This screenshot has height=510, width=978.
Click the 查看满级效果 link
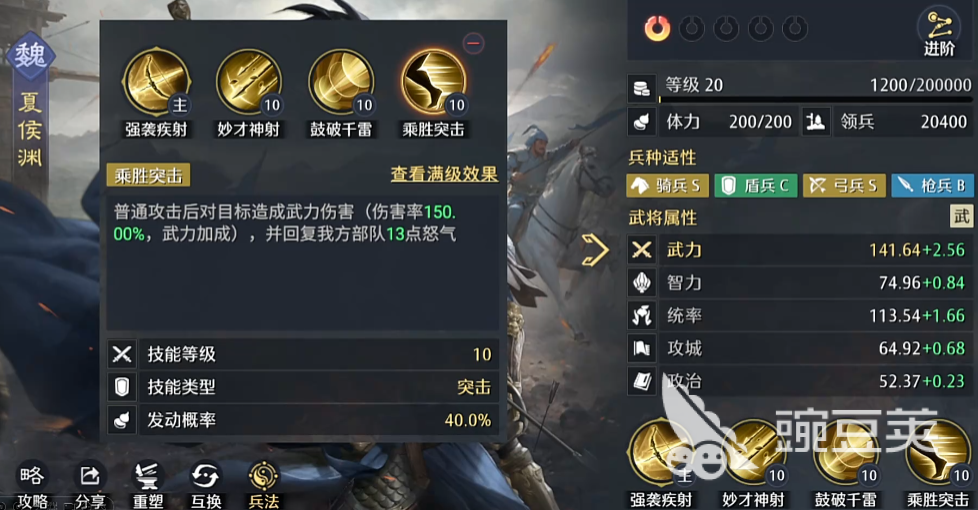[x=444, y=175]
